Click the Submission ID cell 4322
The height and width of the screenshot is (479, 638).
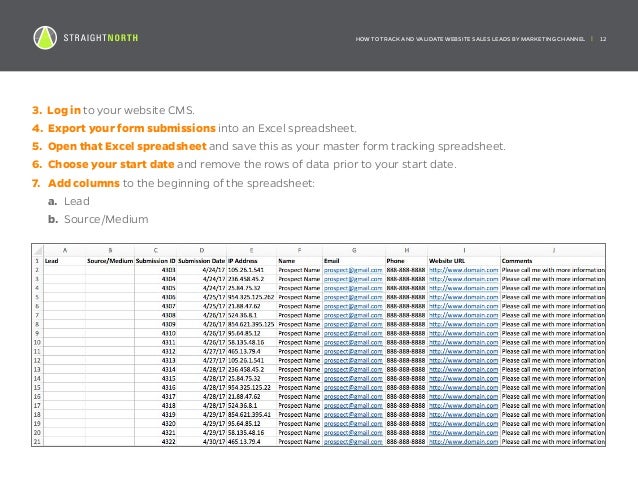(155, 442)
